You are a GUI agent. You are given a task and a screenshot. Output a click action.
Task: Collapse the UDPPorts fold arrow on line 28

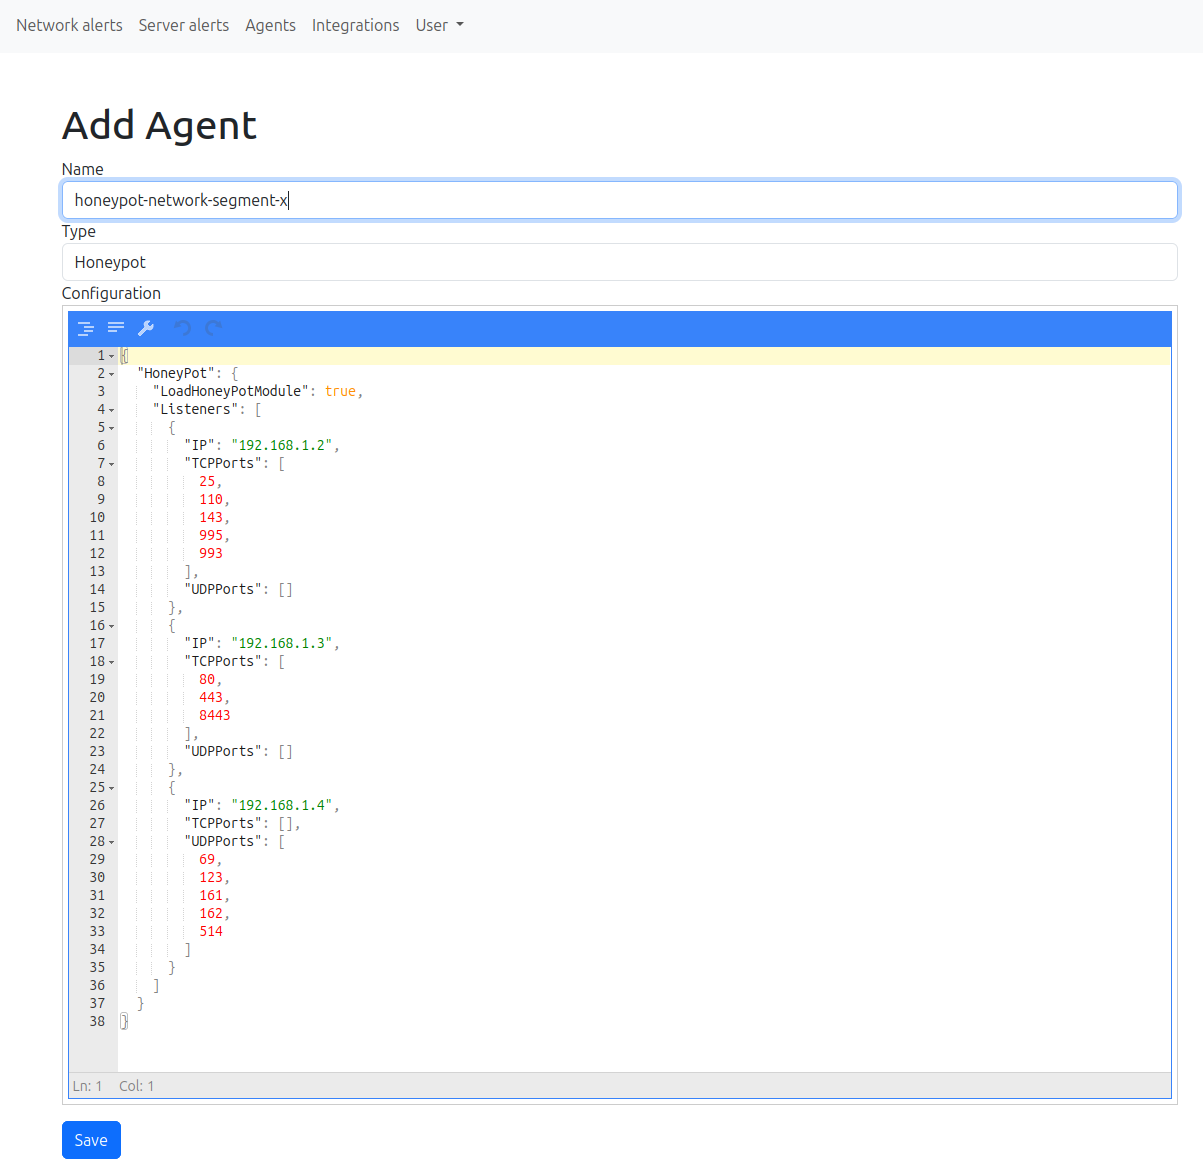(x=112, y=842)
